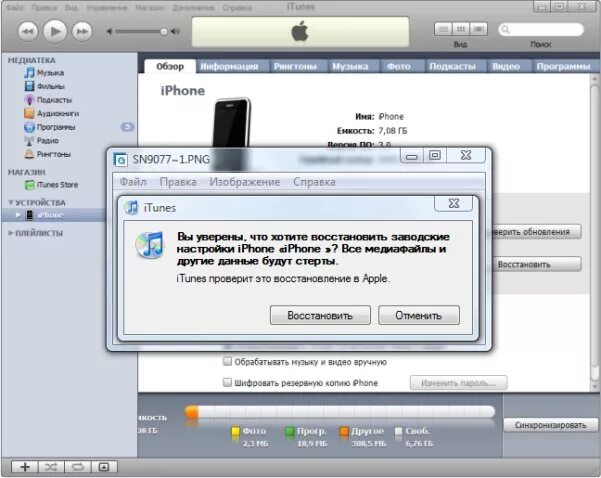The height and width of the screenshot is (478, 601).
Task: Click Отменить in the iTunes dialog
Action: [x=419, y=315]
